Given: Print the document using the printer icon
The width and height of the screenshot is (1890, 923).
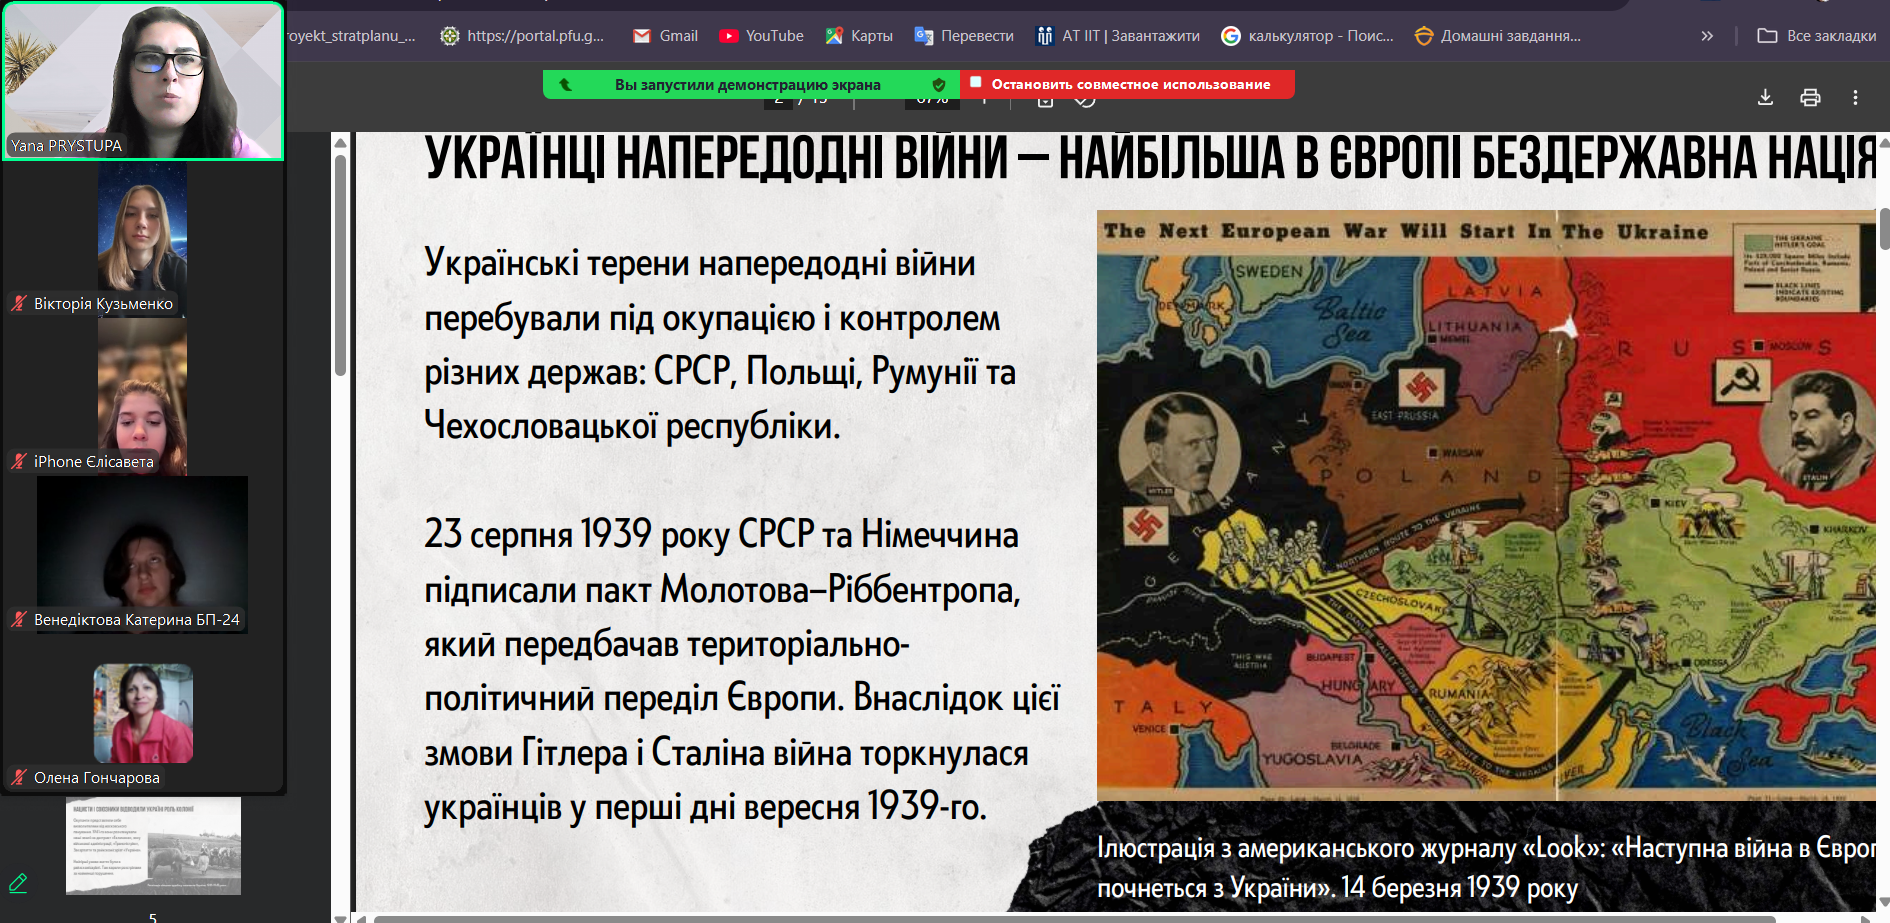Looking at the screenshot, I should point(1810,97).
